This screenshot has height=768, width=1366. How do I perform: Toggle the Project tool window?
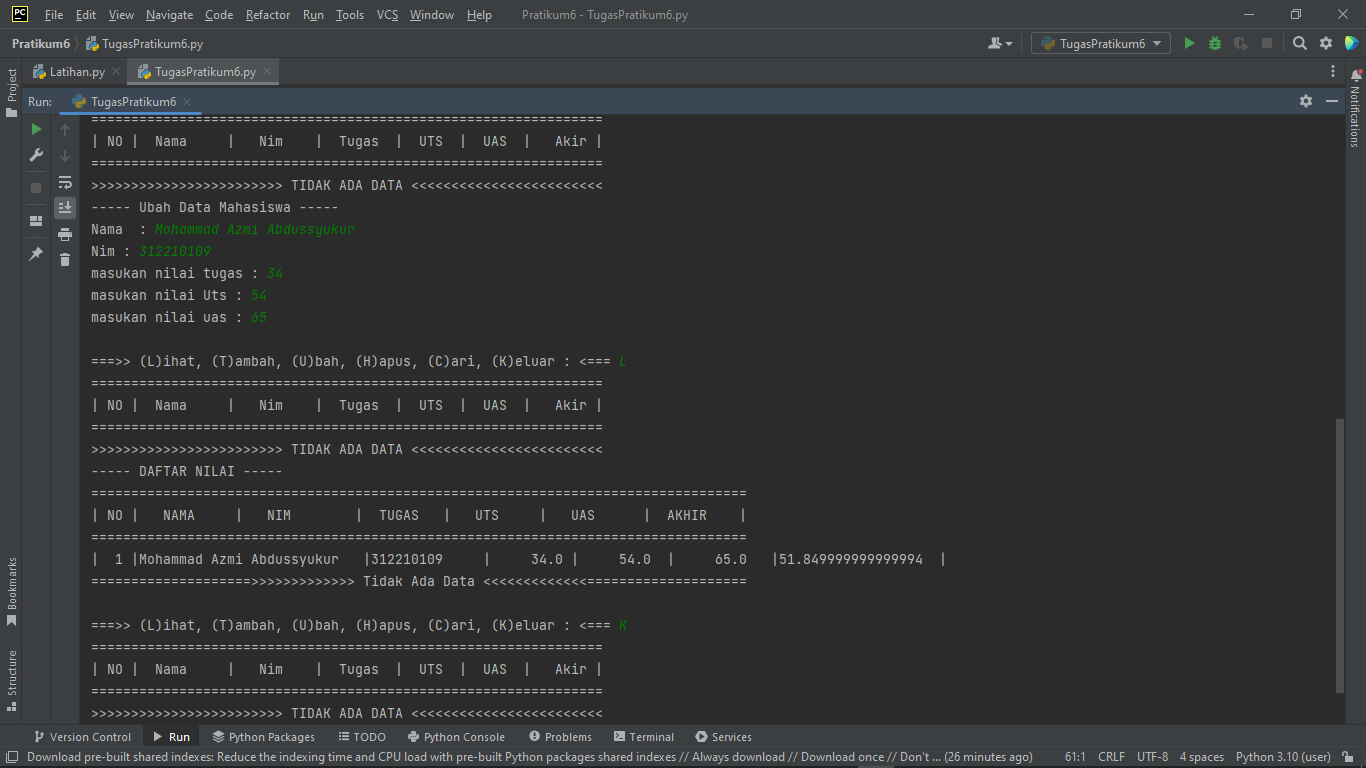pos(12,92)
